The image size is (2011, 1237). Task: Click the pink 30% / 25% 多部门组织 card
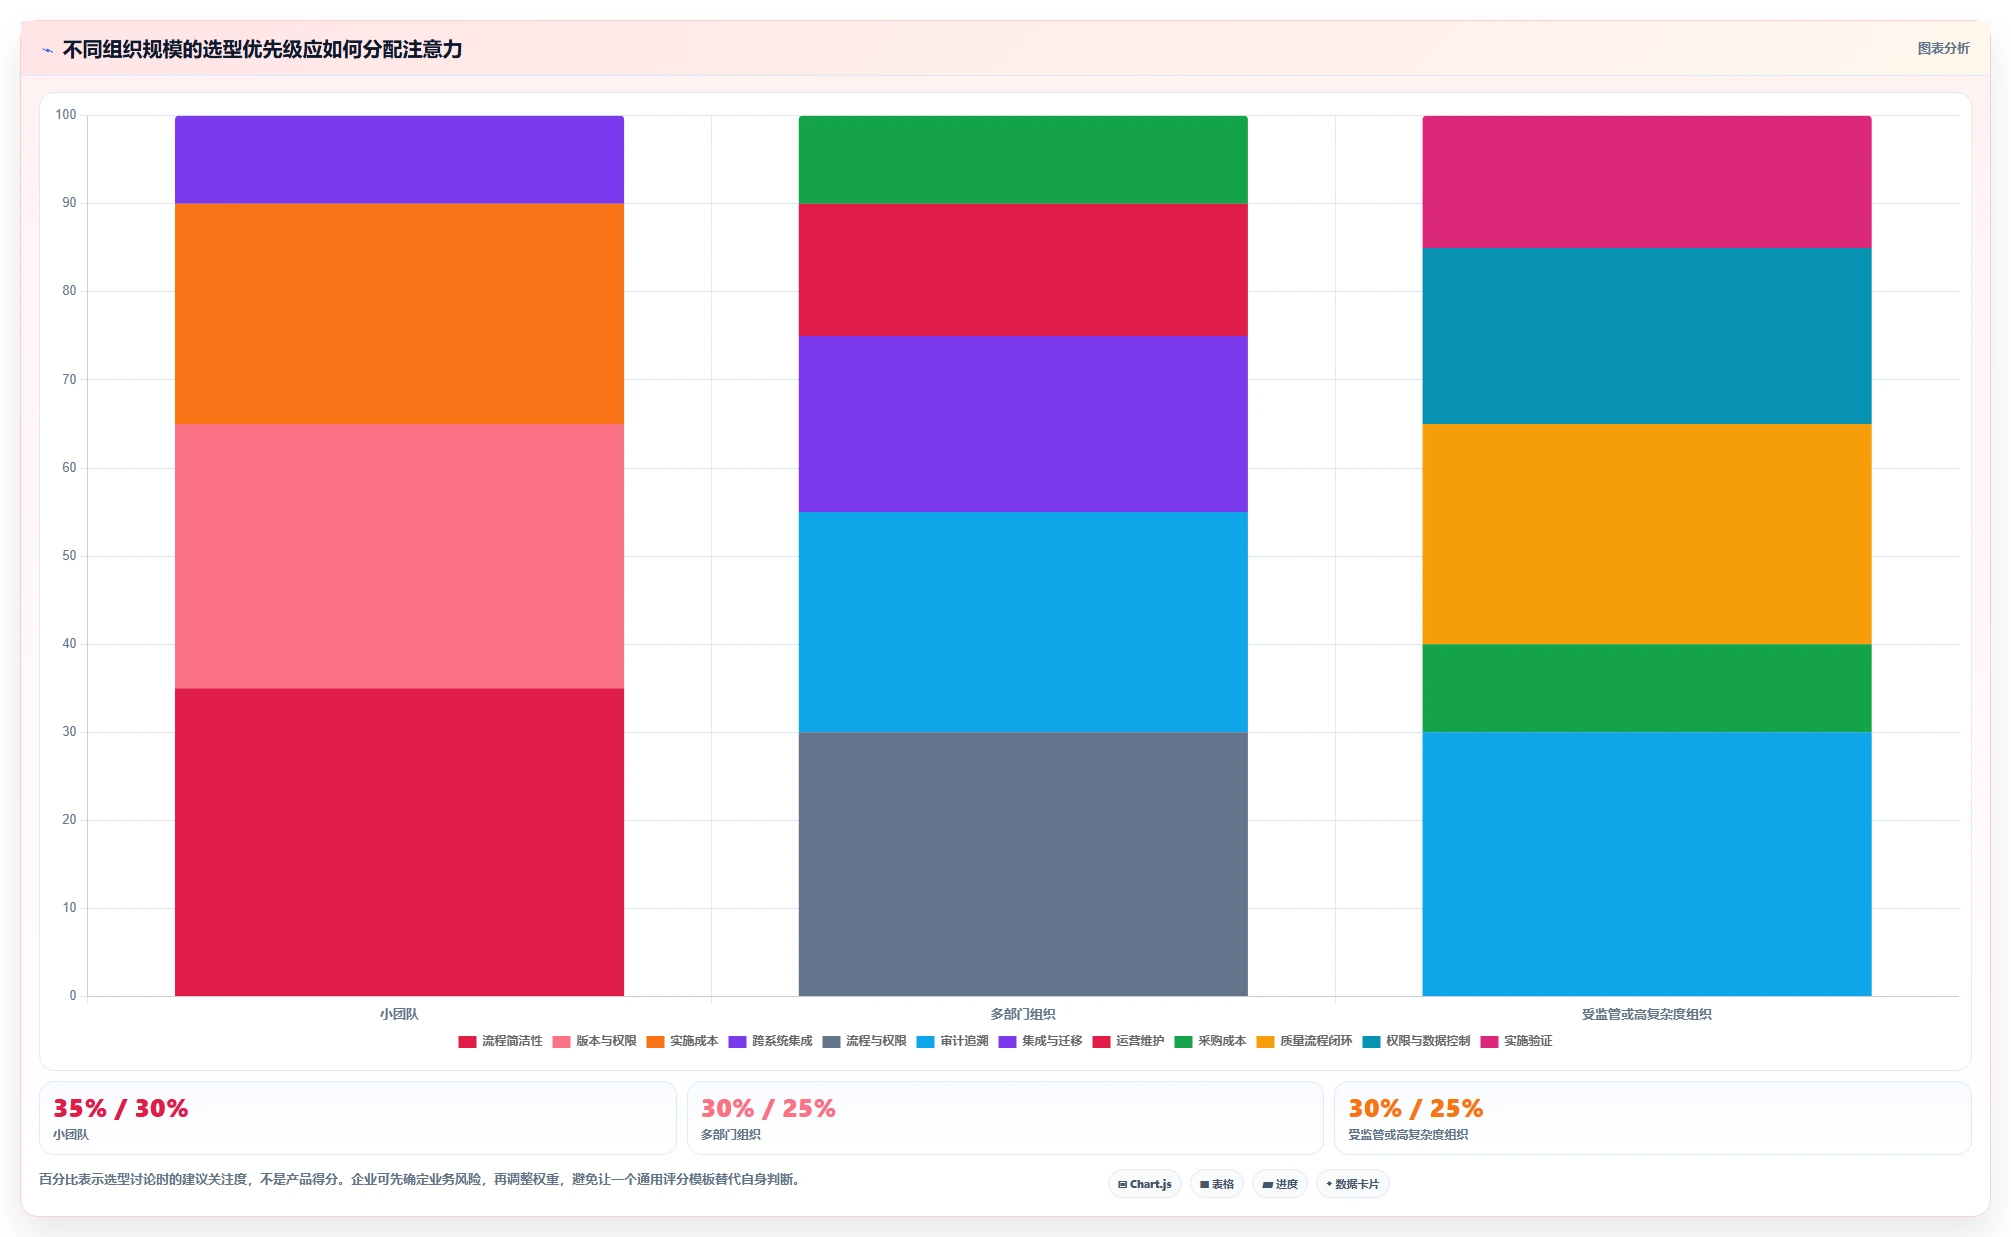coord(1005,1118)
